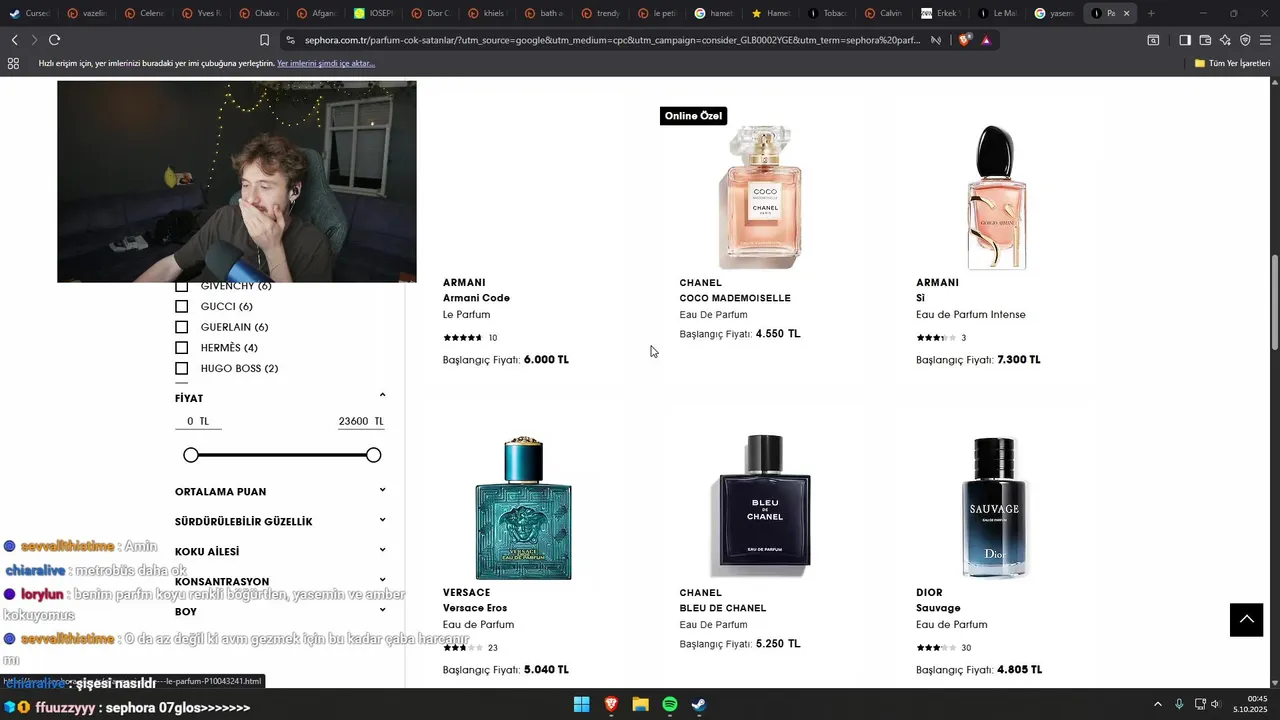Click the minimum price field showing 0
Screen dimensions: 1280x720
point(198,421)
